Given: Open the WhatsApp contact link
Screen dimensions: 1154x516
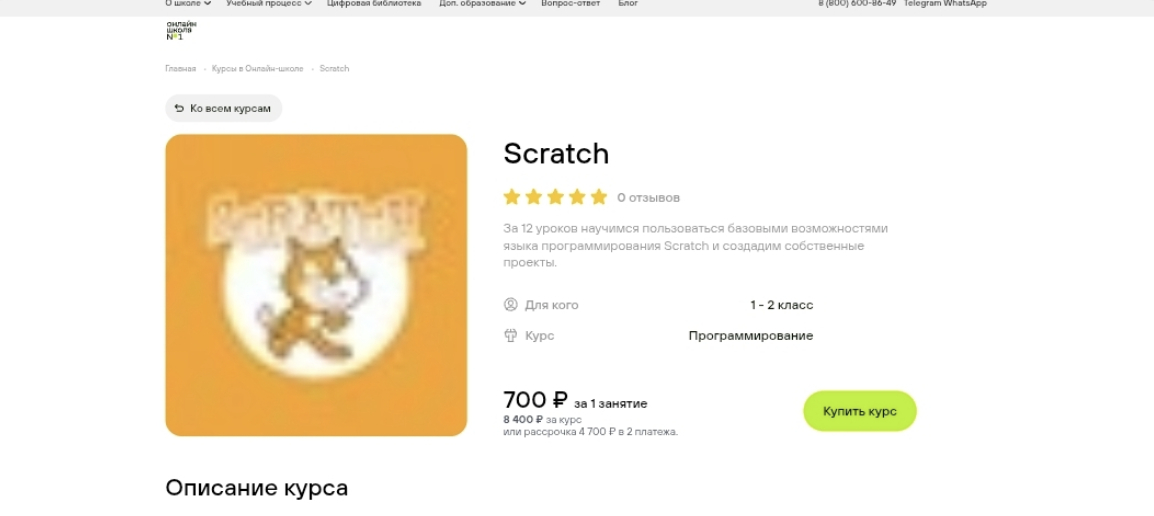Looking at the screenshot, I should coord(966,4).
